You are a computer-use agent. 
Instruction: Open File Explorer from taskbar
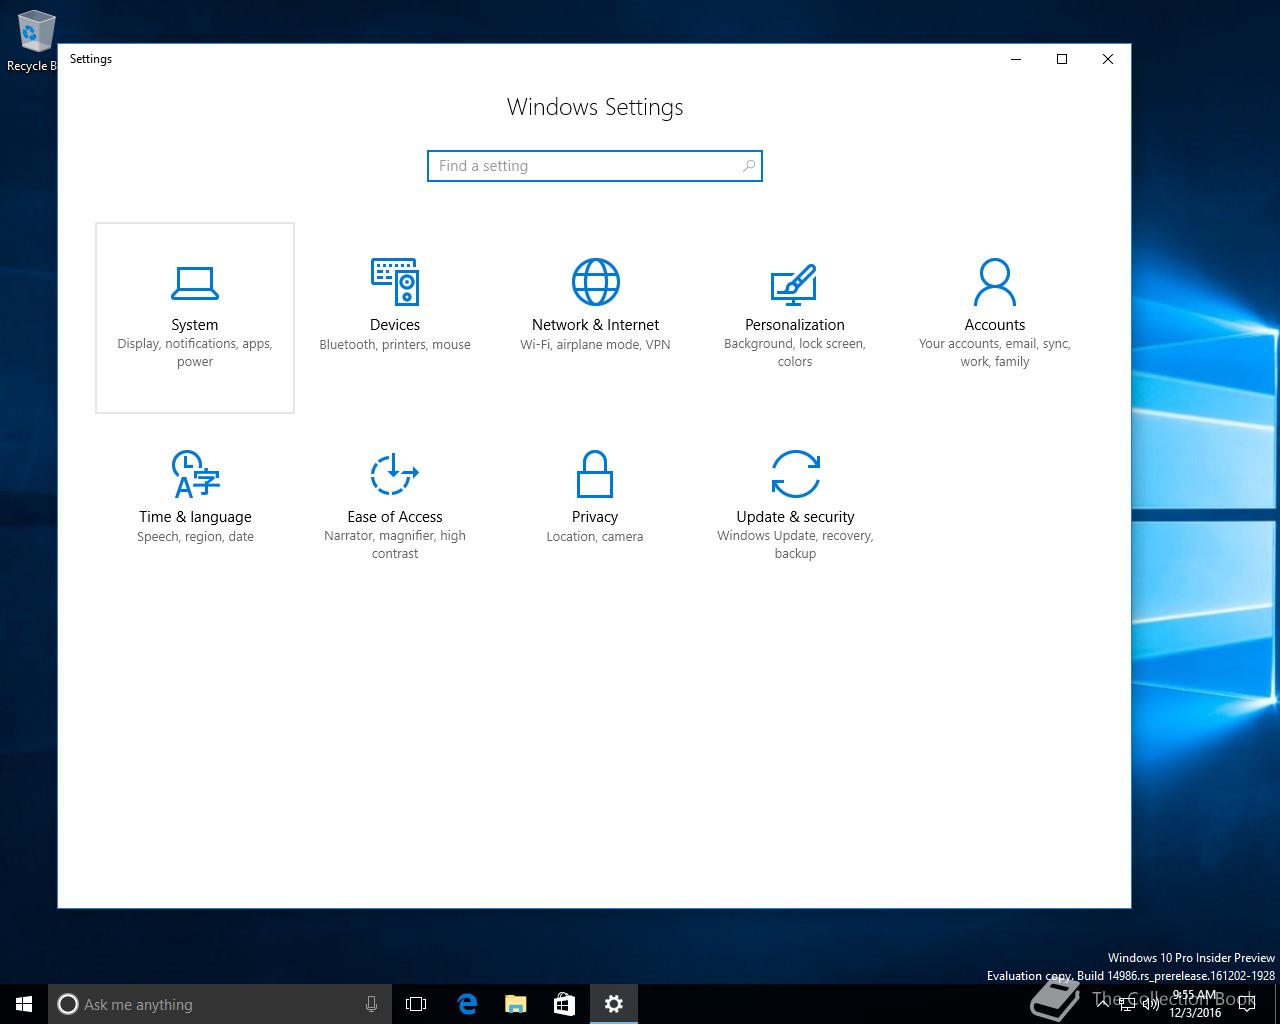[515, 1004]
